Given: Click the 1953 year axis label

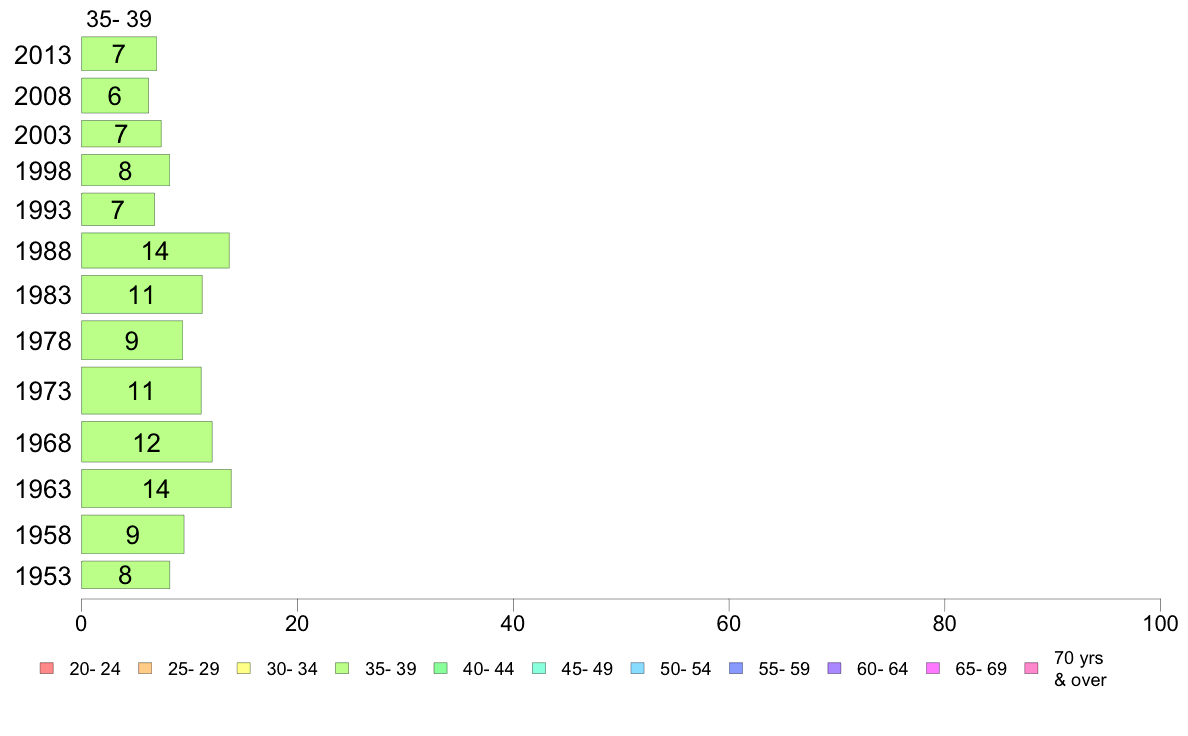Looking at the screenshot, I should (43, 576).
